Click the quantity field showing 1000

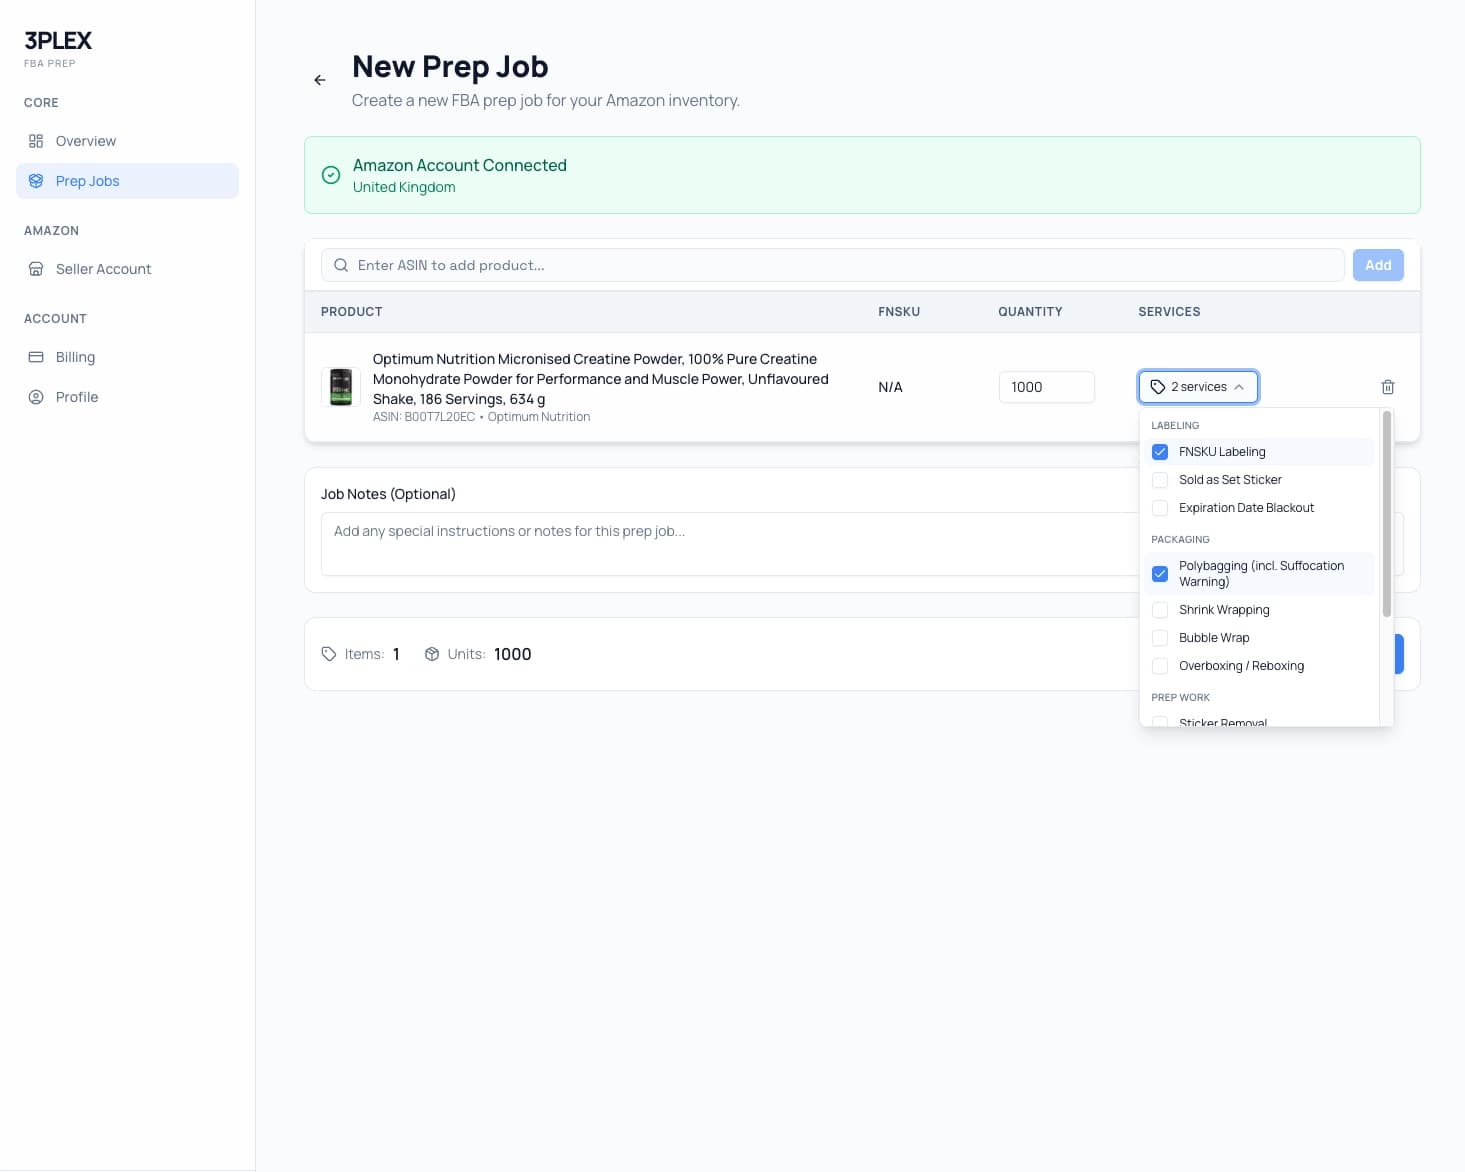click(1046, 387)
